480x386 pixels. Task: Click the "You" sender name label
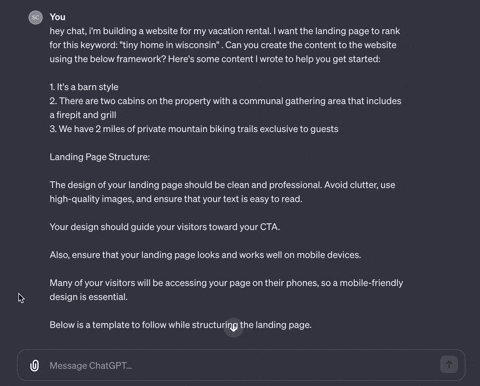click(57, 17)
